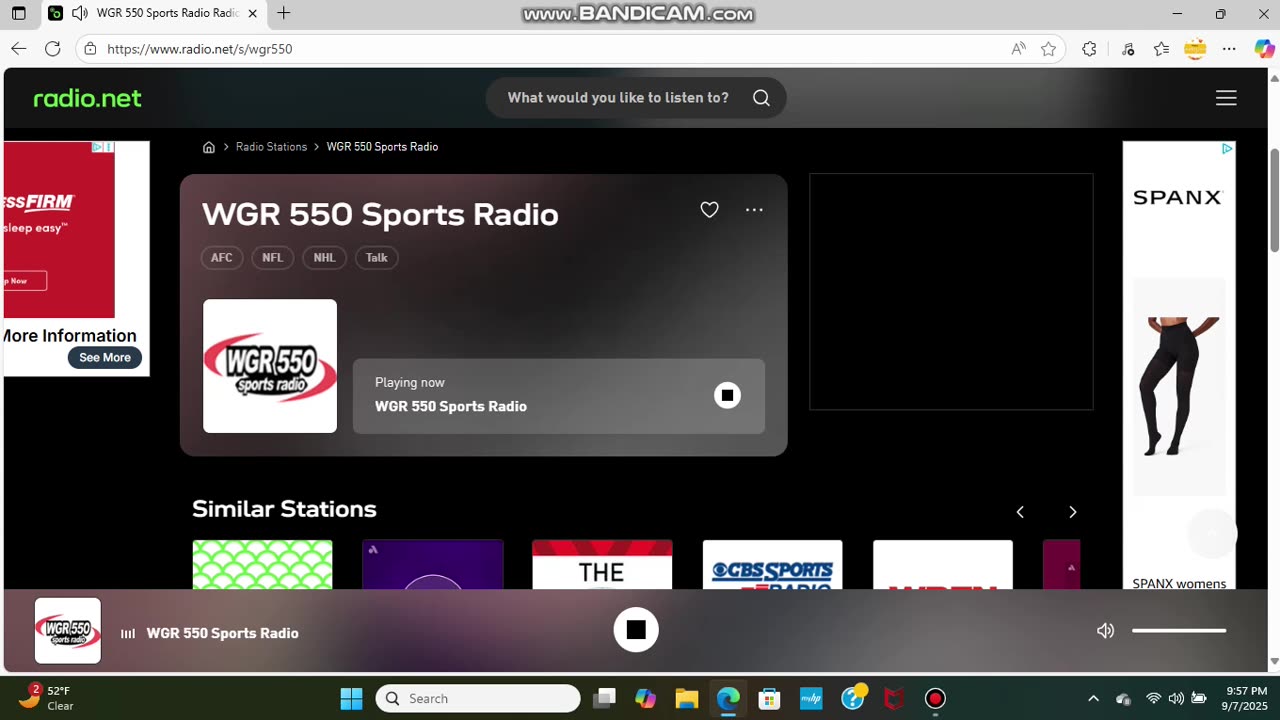Open the Windows Start menu
Image resolution: width=1280 pixels, height=720 pixels.
351,698
